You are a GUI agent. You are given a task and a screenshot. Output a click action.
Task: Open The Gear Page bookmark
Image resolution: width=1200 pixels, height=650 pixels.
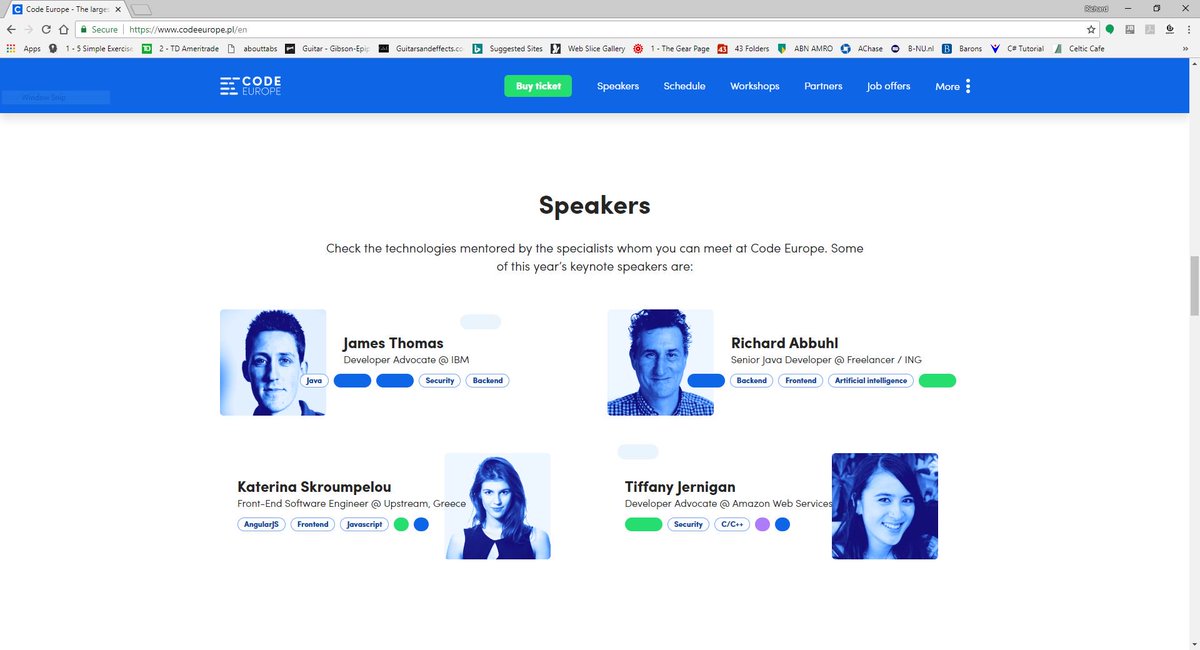[x=670, y=48]
